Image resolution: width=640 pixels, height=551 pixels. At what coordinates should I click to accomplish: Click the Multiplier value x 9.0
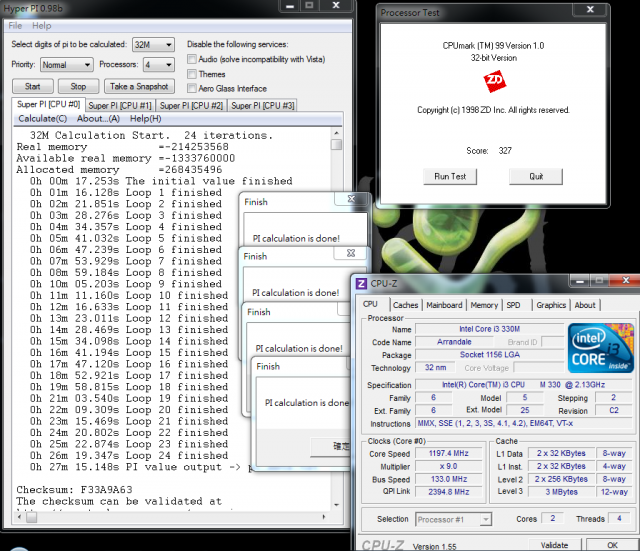pyautogui.click(x=449, y=466)
